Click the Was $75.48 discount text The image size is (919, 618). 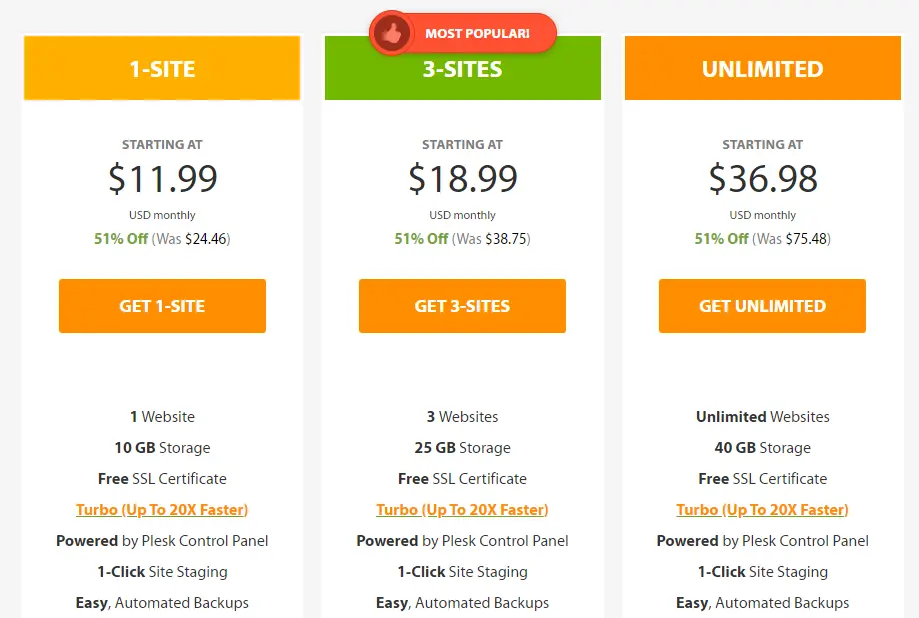click(791, 239)
